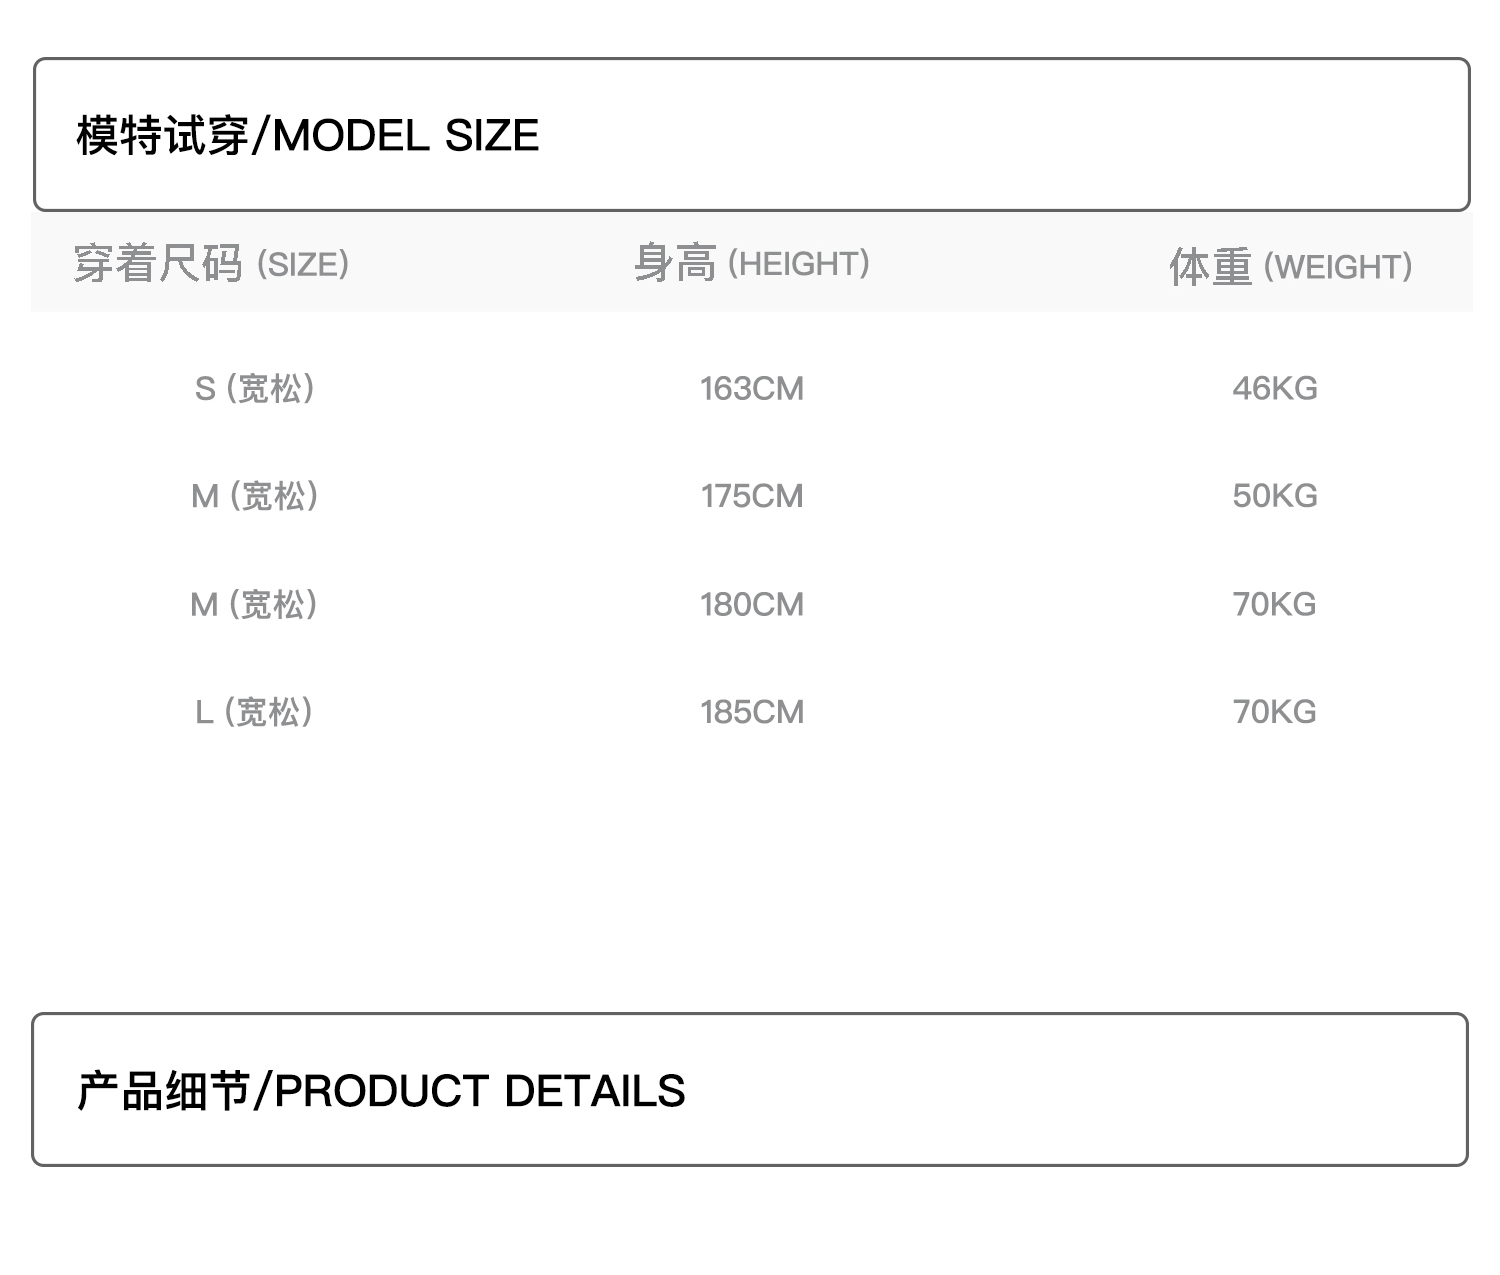Click the (SIZE) label in header row
This screenshot has width=1500, height=1275.
tap(303, 265)
